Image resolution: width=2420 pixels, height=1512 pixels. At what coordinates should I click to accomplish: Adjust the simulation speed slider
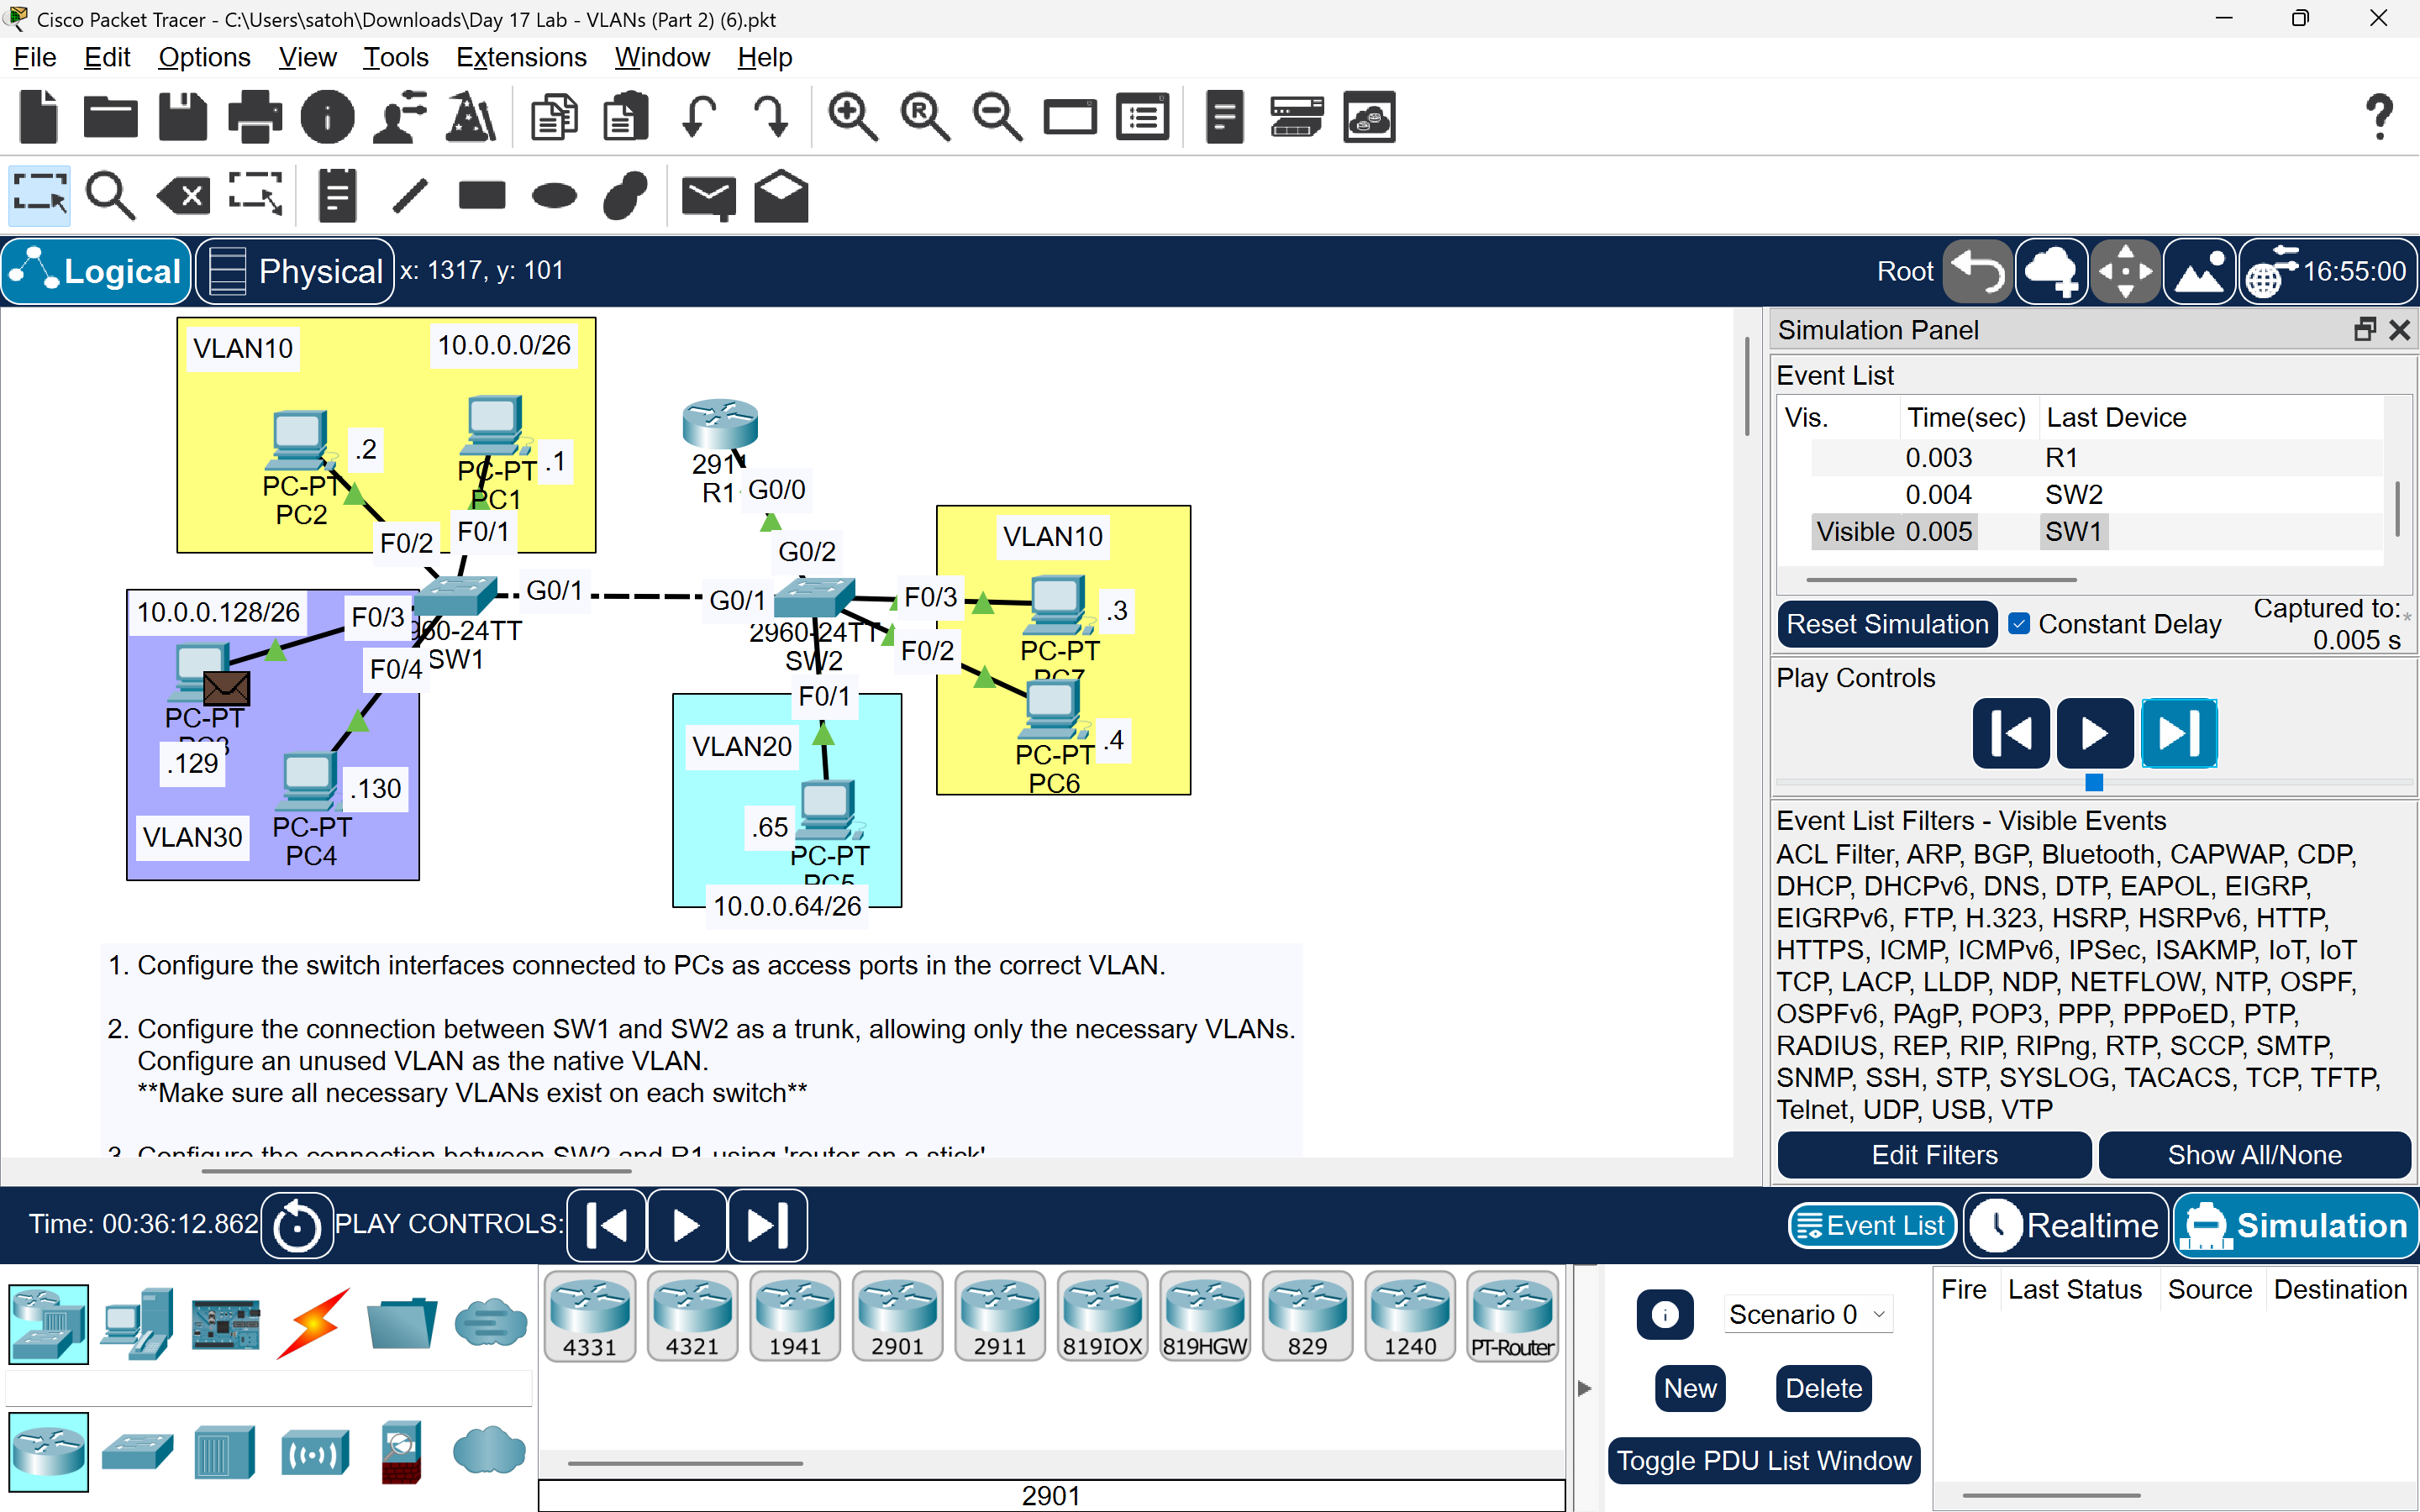2096,783
